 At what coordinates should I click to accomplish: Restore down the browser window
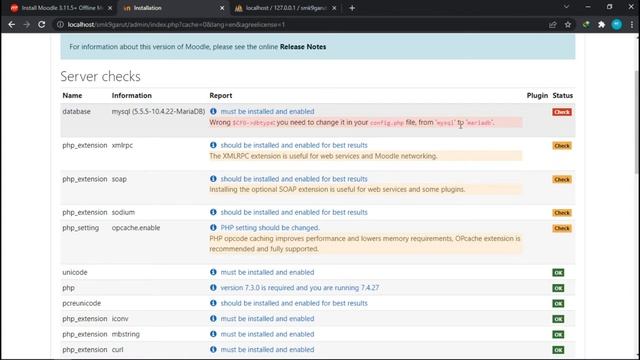coord(609,7)
